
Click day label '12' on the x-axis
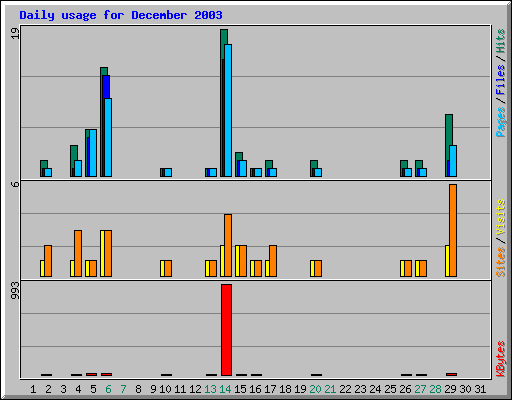click(195, 389)
